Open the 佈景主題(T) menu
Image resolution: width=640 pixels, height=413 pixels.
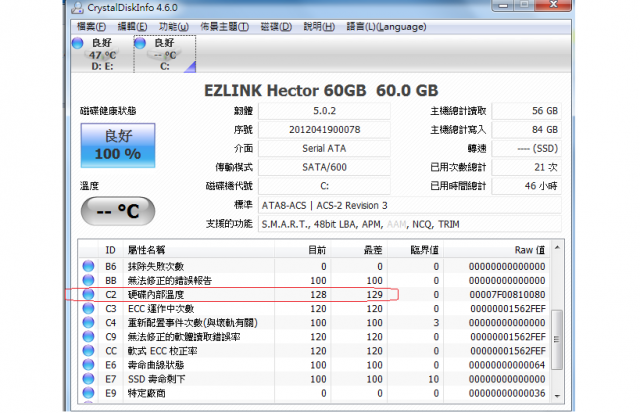point(224,27)
